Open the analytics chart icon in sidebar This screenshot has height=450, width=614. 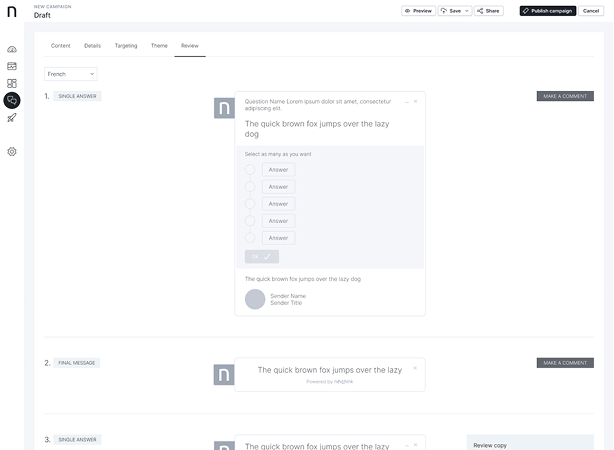pyautogui.click(x=12, y=66)
